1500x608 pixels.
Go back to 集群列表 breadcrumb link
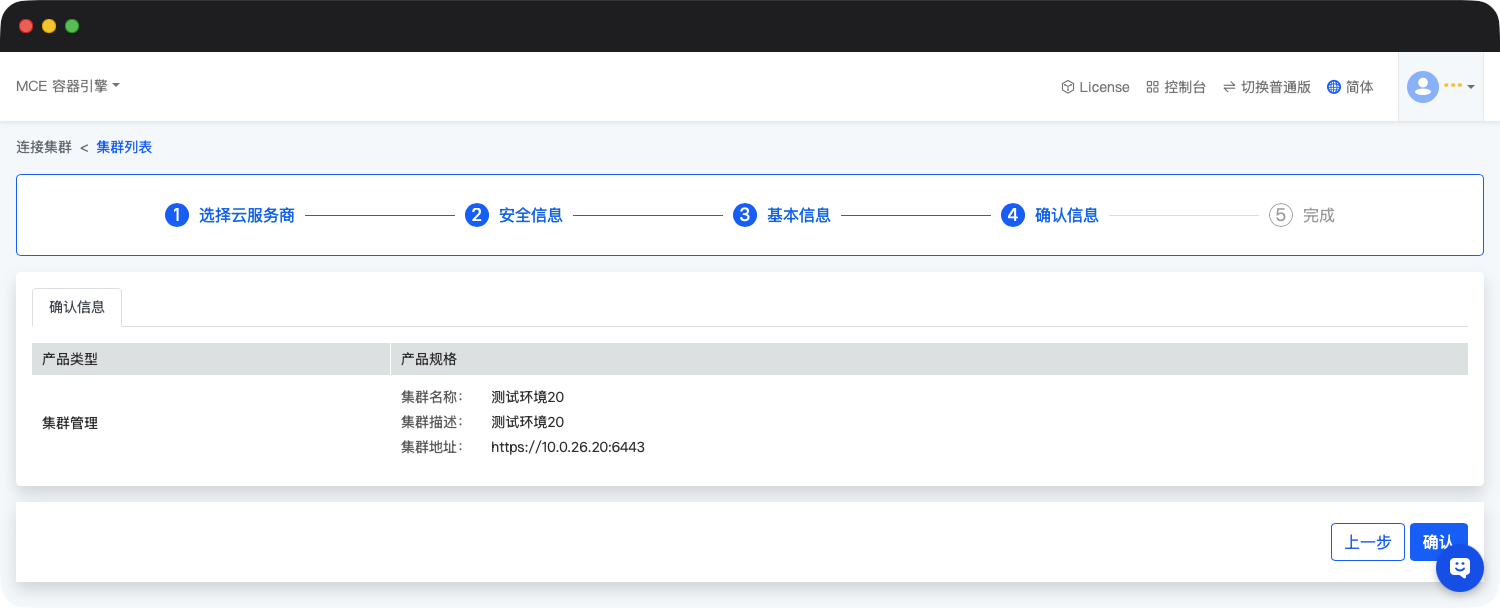(124, 147)
